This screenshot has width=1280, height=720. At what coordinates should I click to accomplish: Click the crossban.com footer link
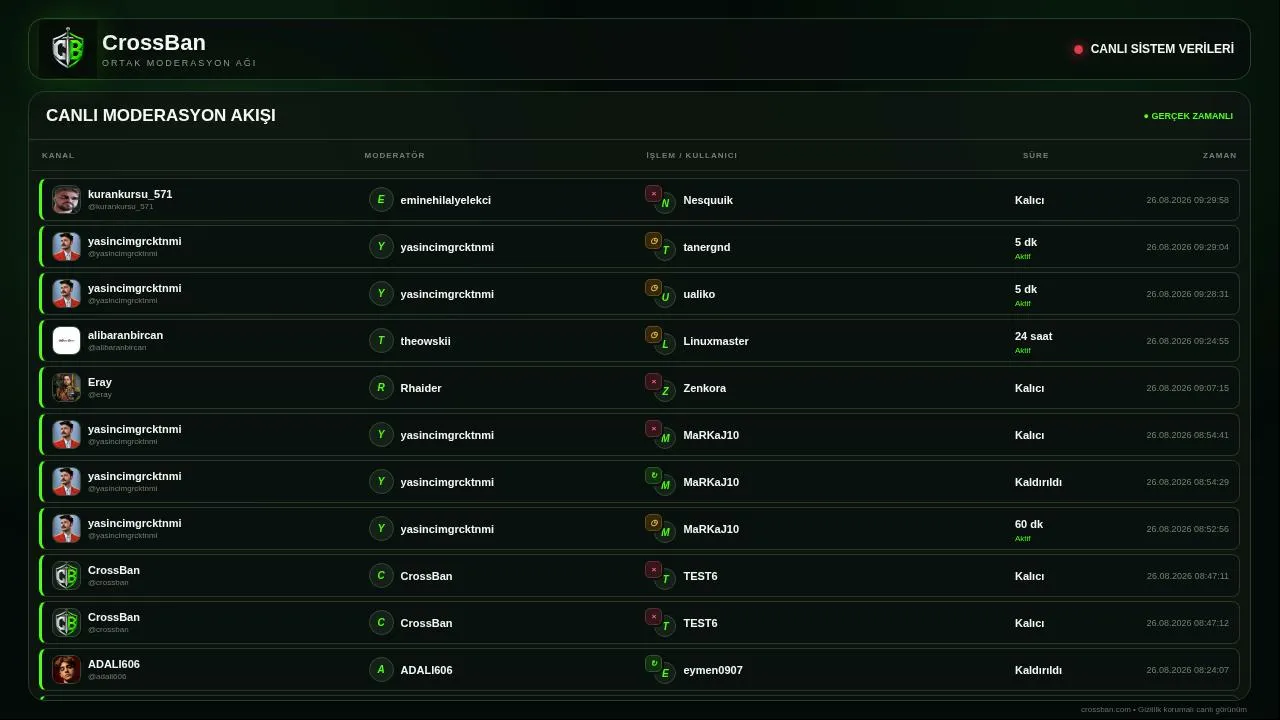click(x=1106, y=709)
